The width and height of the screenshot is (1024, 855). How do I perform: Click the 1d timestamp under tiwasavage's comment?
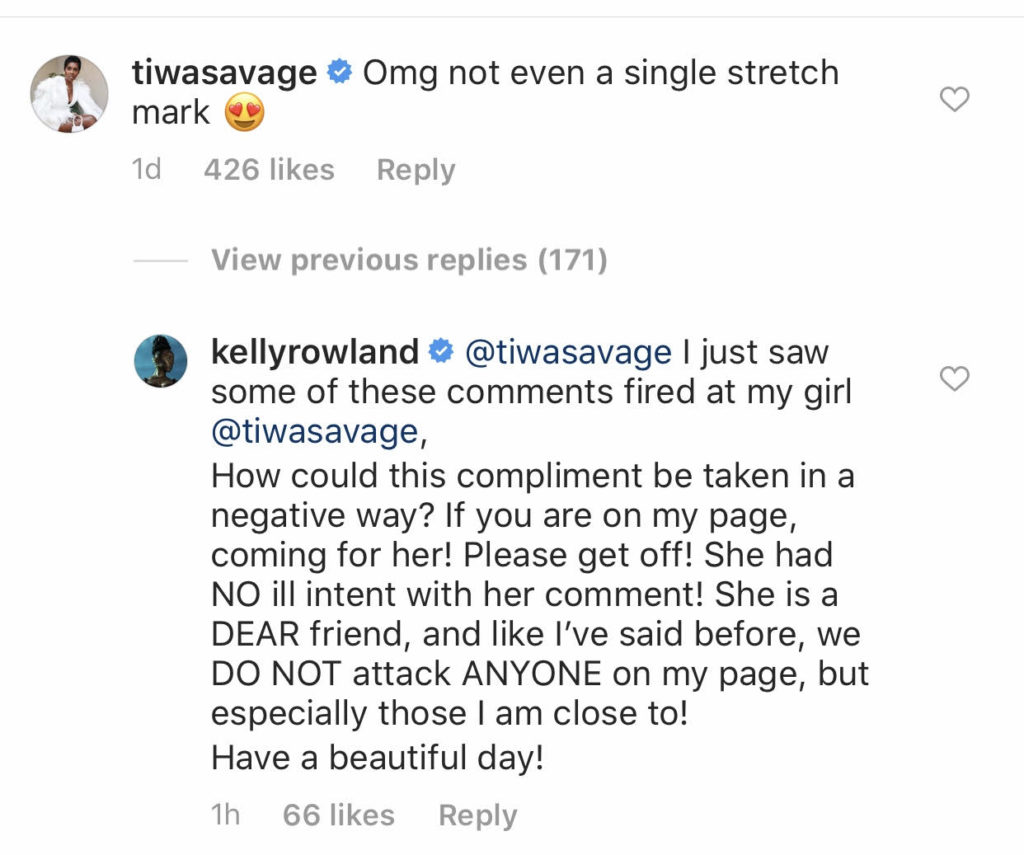[x=146, y=170]
